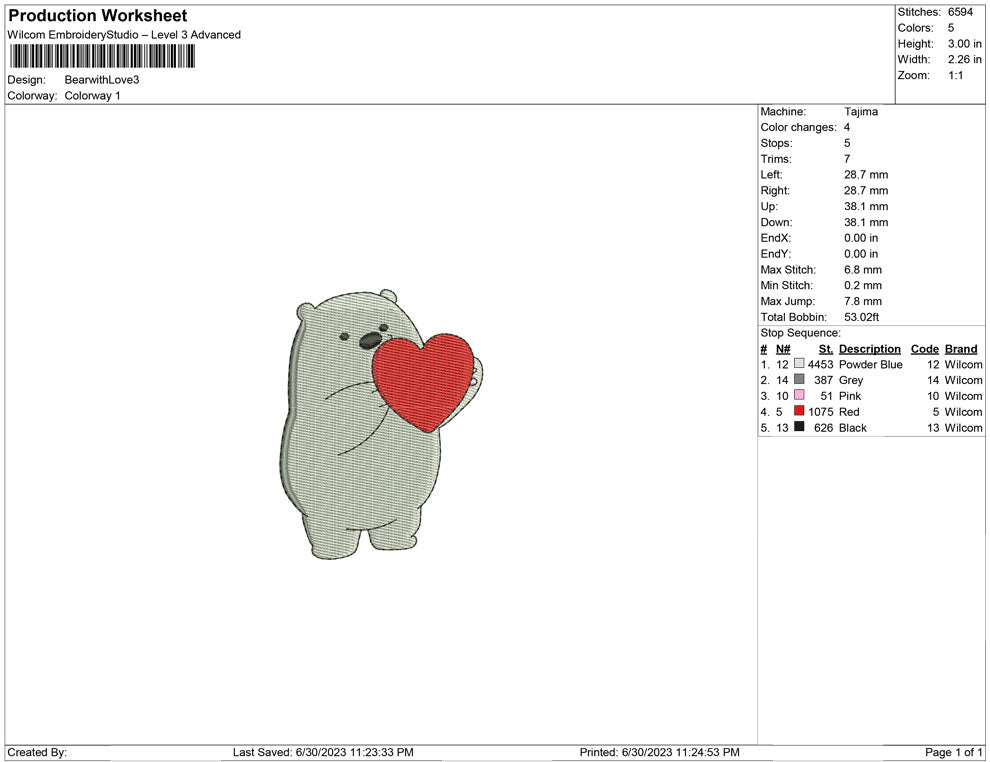The height and width of the screenshot is (762, 990).
Task: Click the barcode under the worksheet title
Action: (102, 56)
